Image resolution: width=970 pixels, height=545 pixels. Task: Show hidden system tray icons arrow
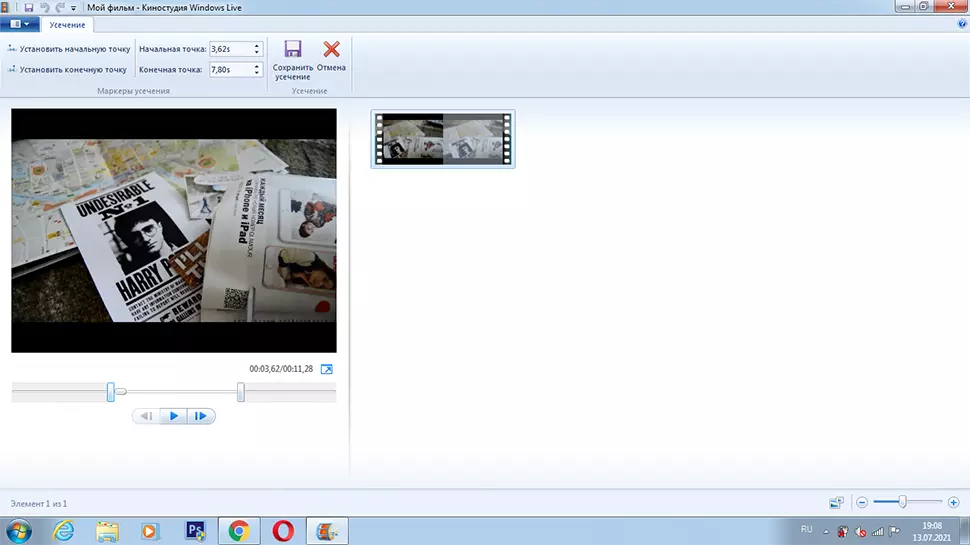click(826, 529)
